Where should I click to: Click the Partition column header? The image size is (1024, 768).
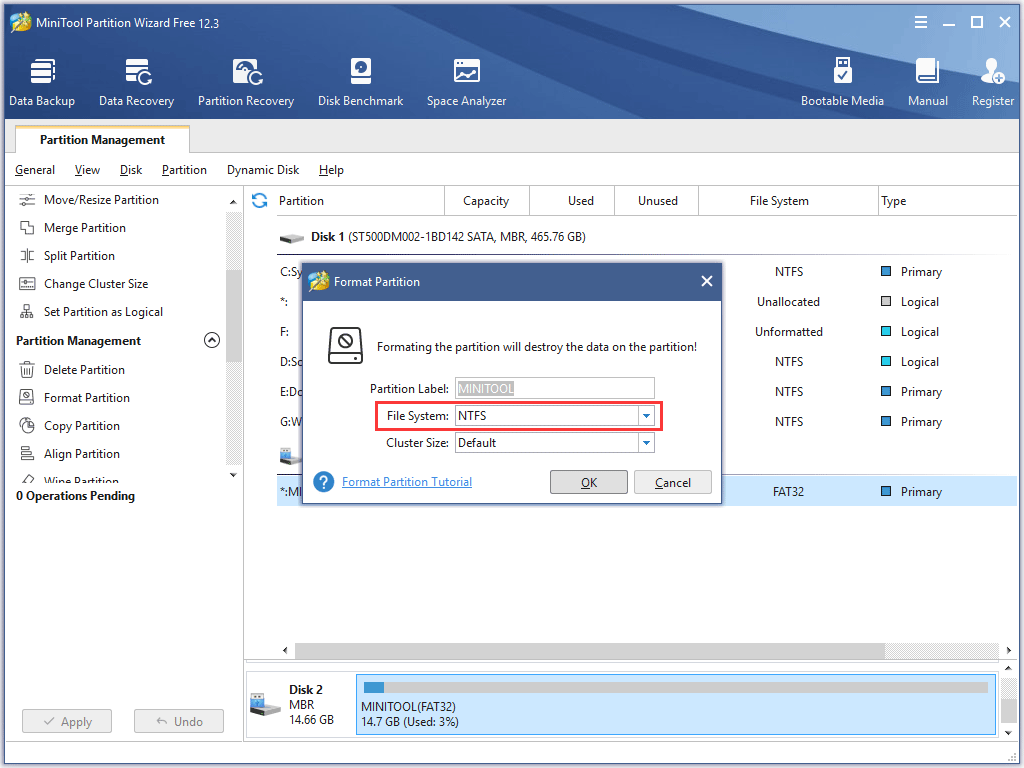pos(358,201)
